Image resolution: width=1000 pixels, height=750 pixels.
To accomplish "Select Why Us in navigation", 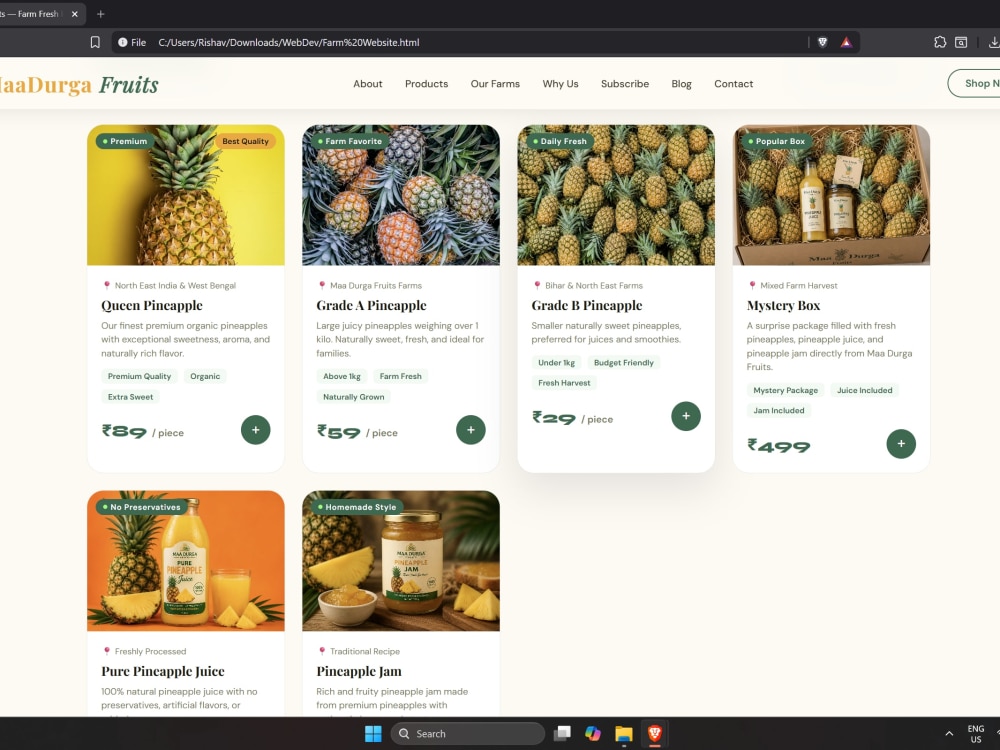I will click(x=561, y=84).
